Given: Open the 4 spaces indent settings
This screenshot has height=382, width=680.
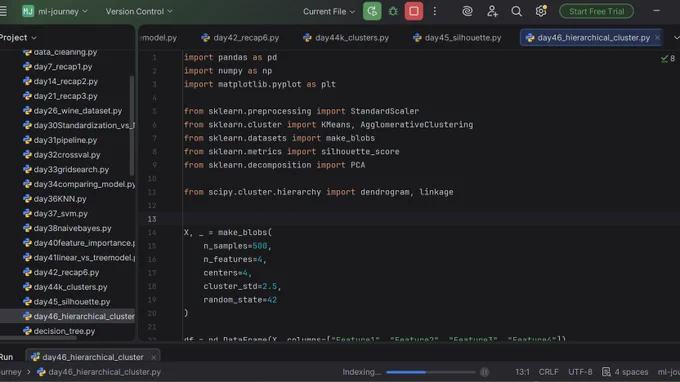Looking at the screenshot, I should click(631, 372).
